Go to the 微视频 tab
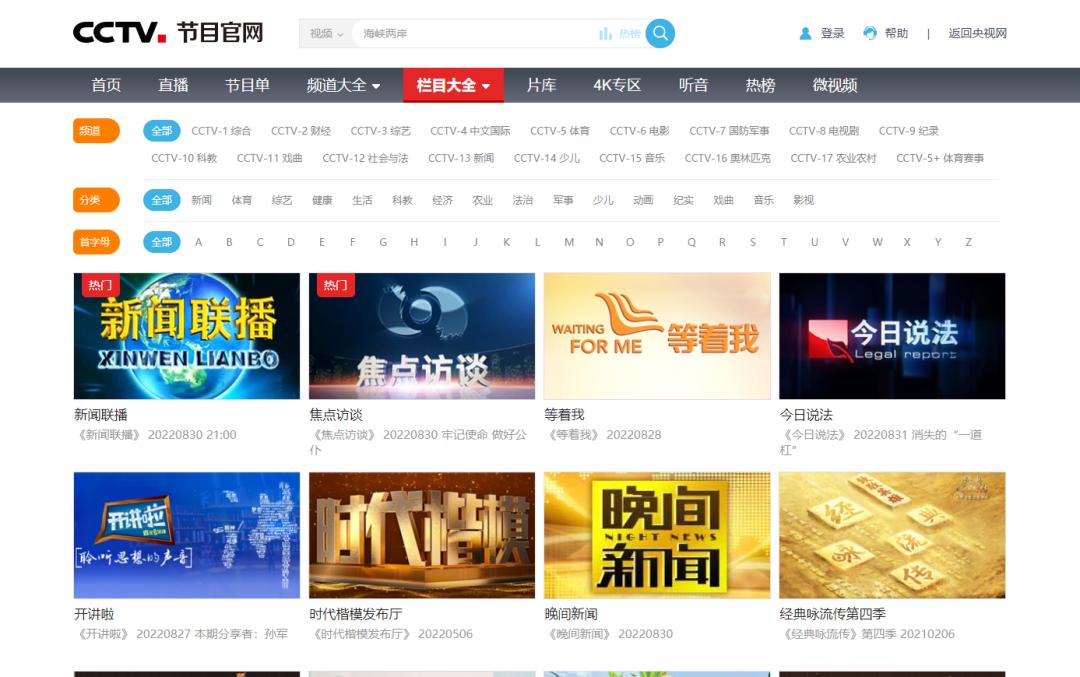Viewport: 1080px width, 677px height. point(834,86)
